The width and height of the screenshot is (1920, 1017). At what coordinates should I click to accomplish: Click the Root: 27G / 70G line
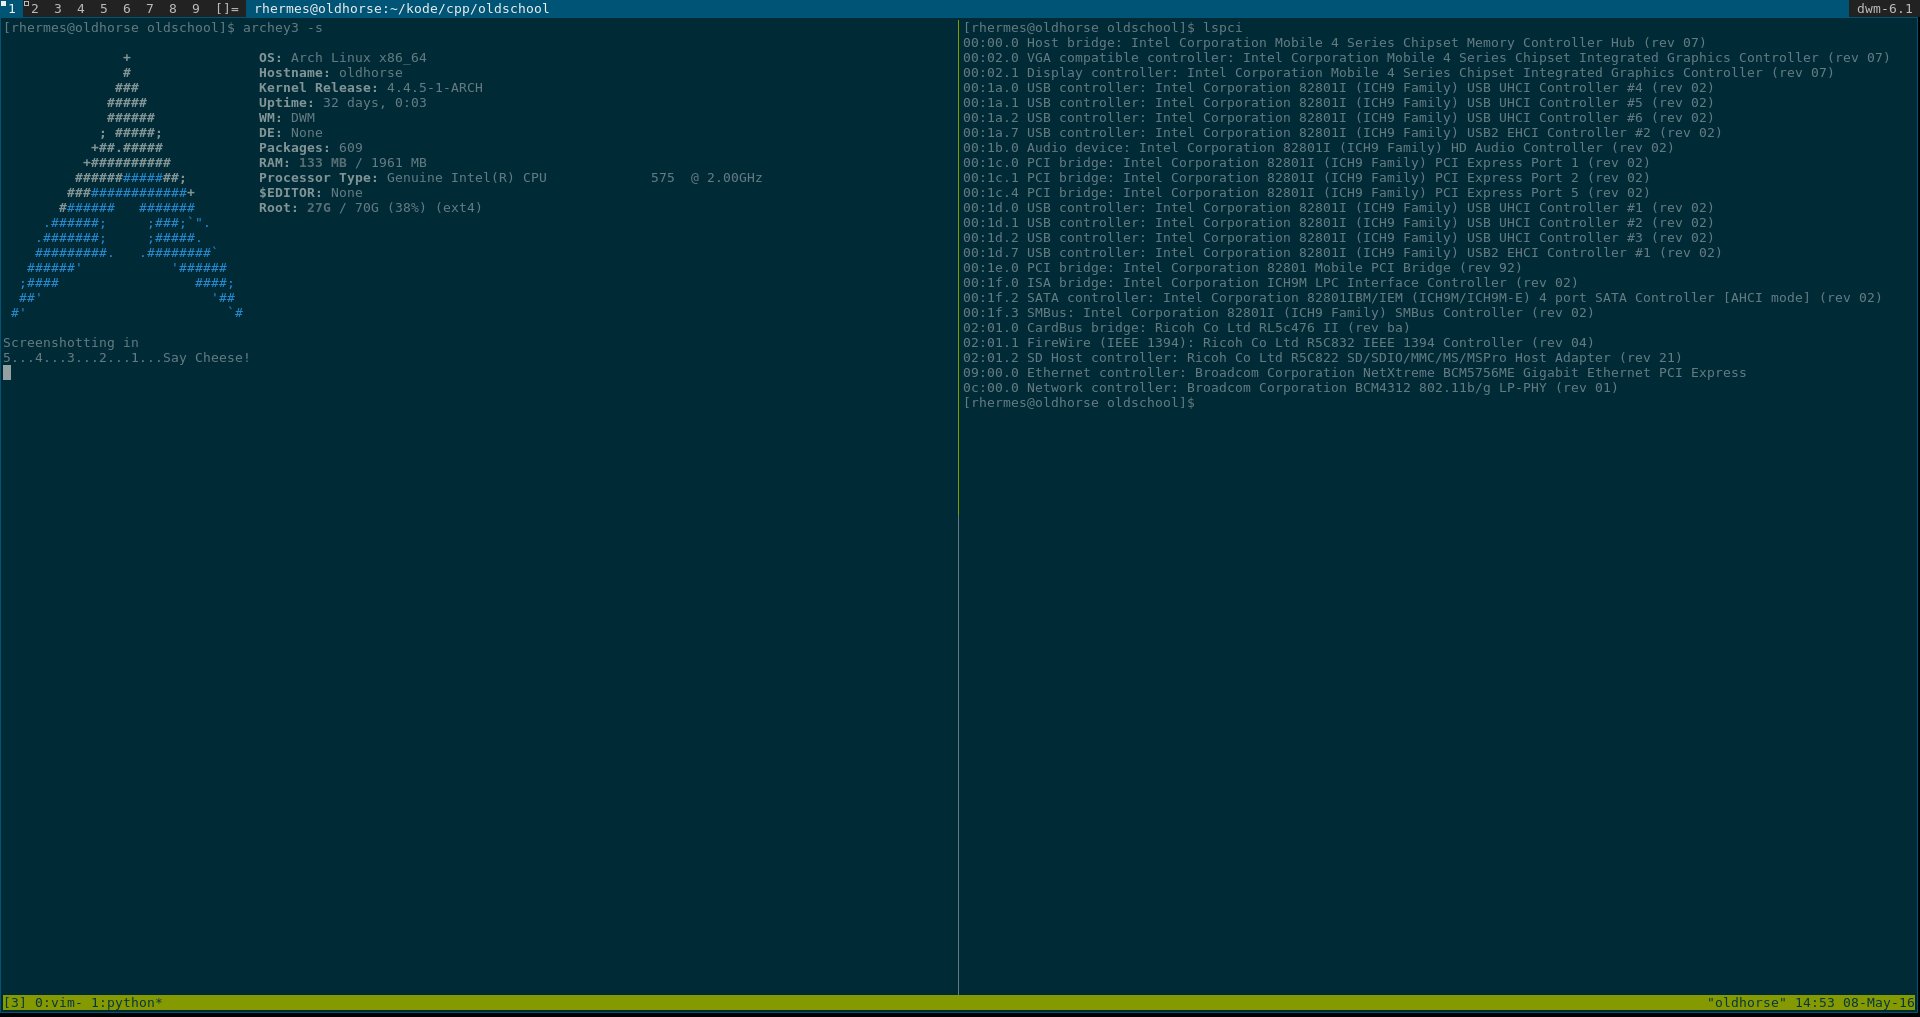tap(371, 208)
